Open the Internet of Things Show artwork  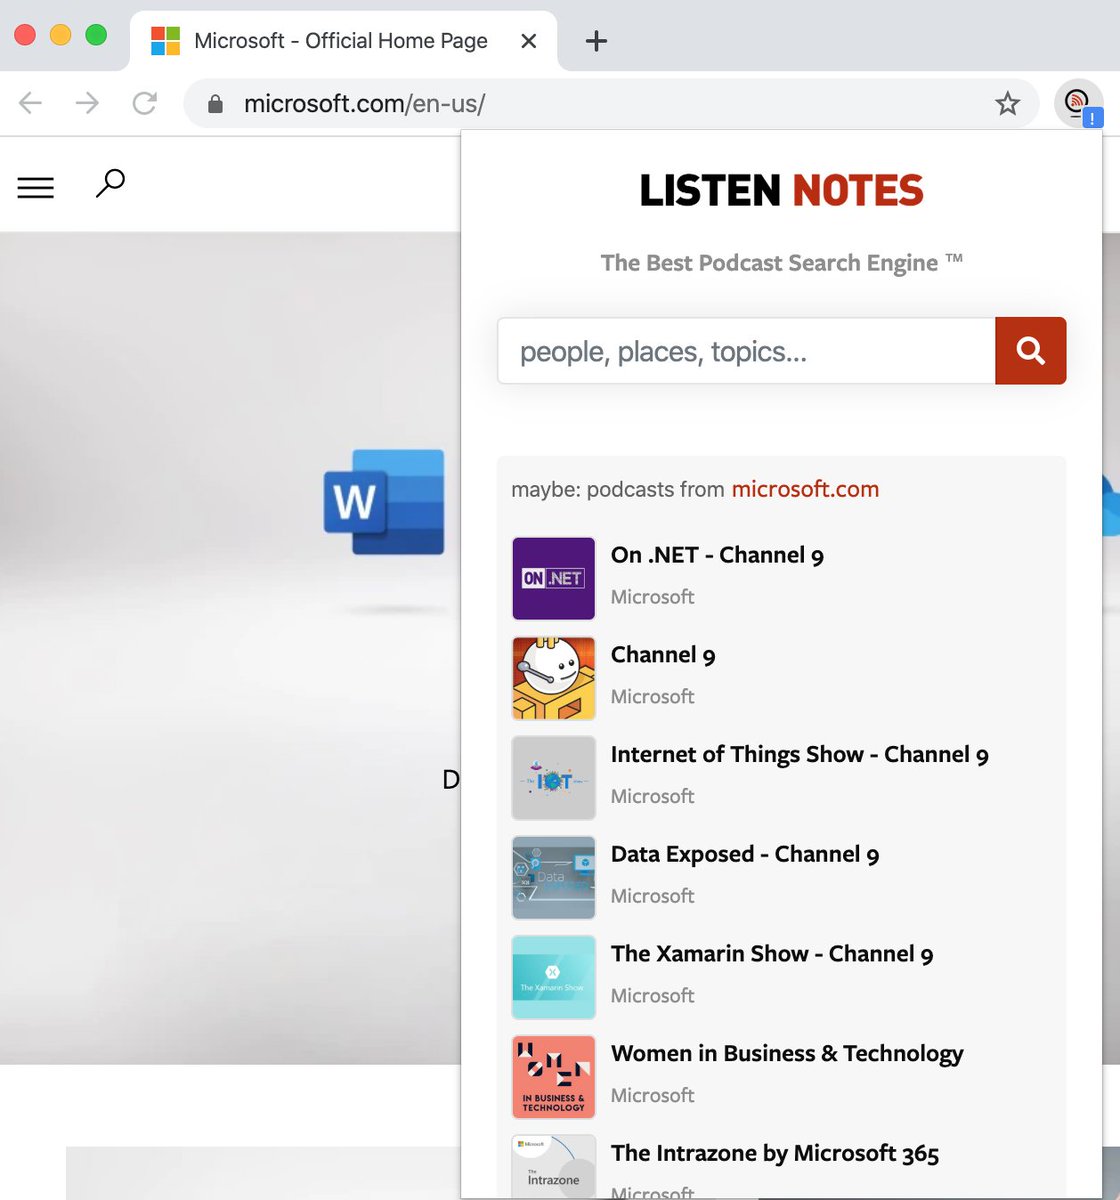click(554, 778)
